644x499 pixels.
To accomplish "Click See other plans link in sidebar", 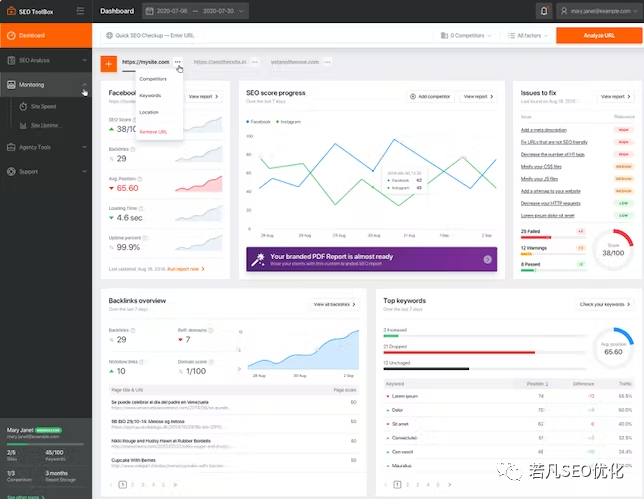I will pyautogui.click(x=25, y=497).
